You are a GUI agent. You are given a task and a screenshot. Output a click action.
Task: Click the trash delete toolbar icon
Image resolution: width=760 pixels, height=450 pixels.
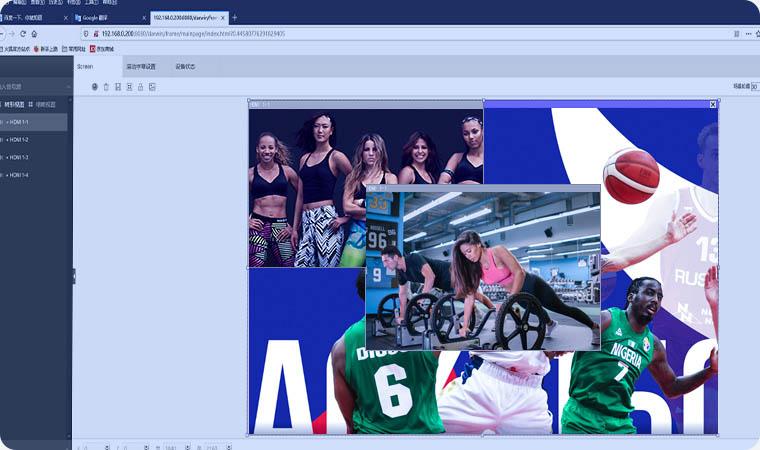click(x=106, y=87)
